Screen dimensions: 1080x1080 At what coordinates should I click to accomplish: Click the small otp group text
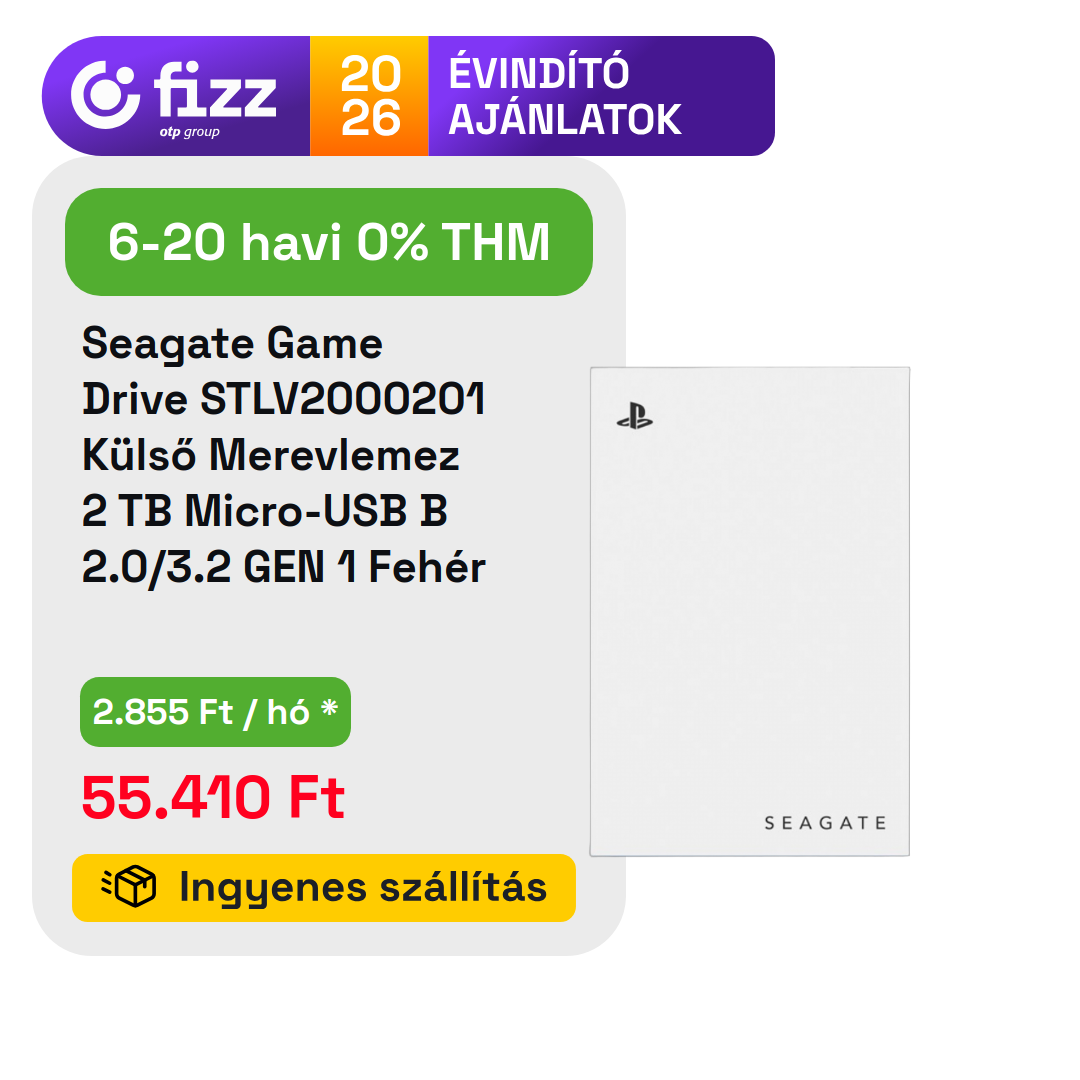coord(189,132)
